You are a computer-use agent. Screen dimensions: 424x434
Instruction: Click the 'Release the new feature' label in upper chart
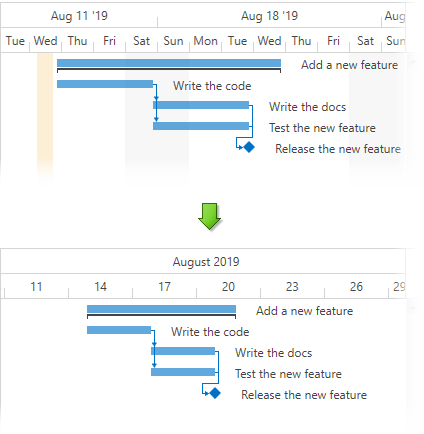pyautogui.click(x=338, y=149)
